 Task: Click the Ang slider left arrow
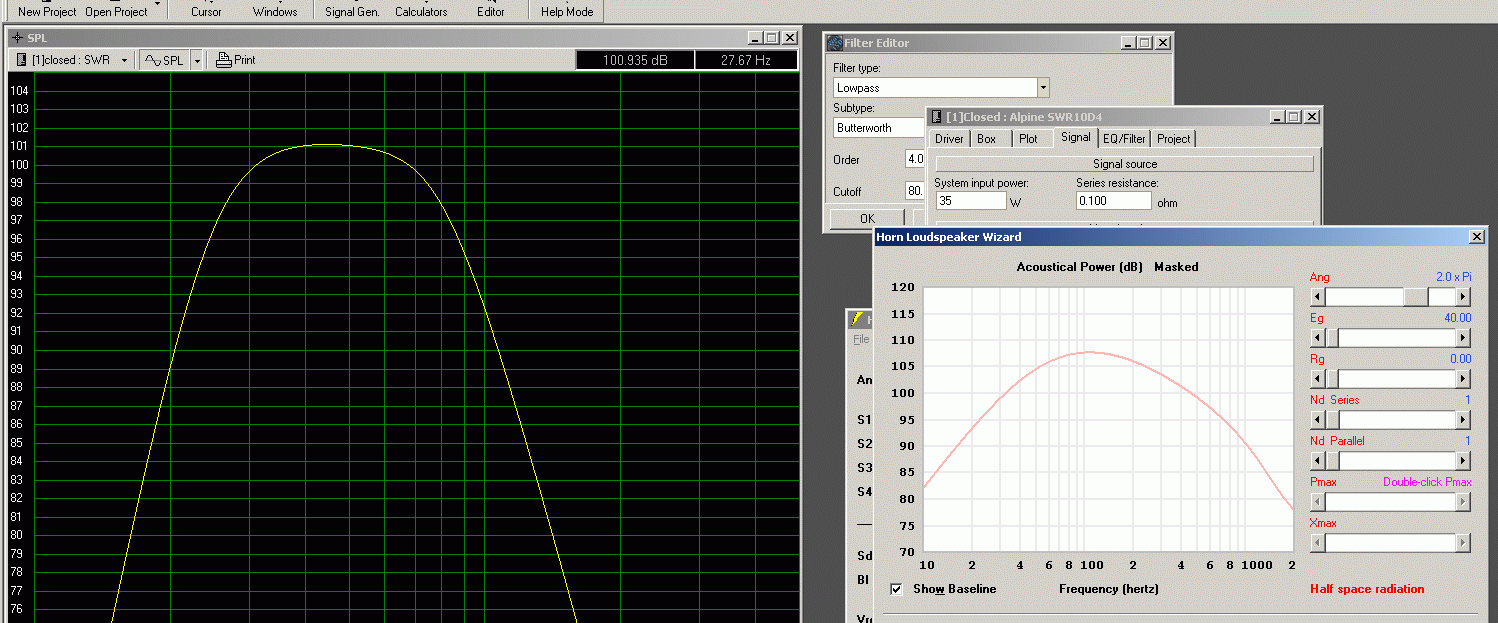(x=1317, y=297)
